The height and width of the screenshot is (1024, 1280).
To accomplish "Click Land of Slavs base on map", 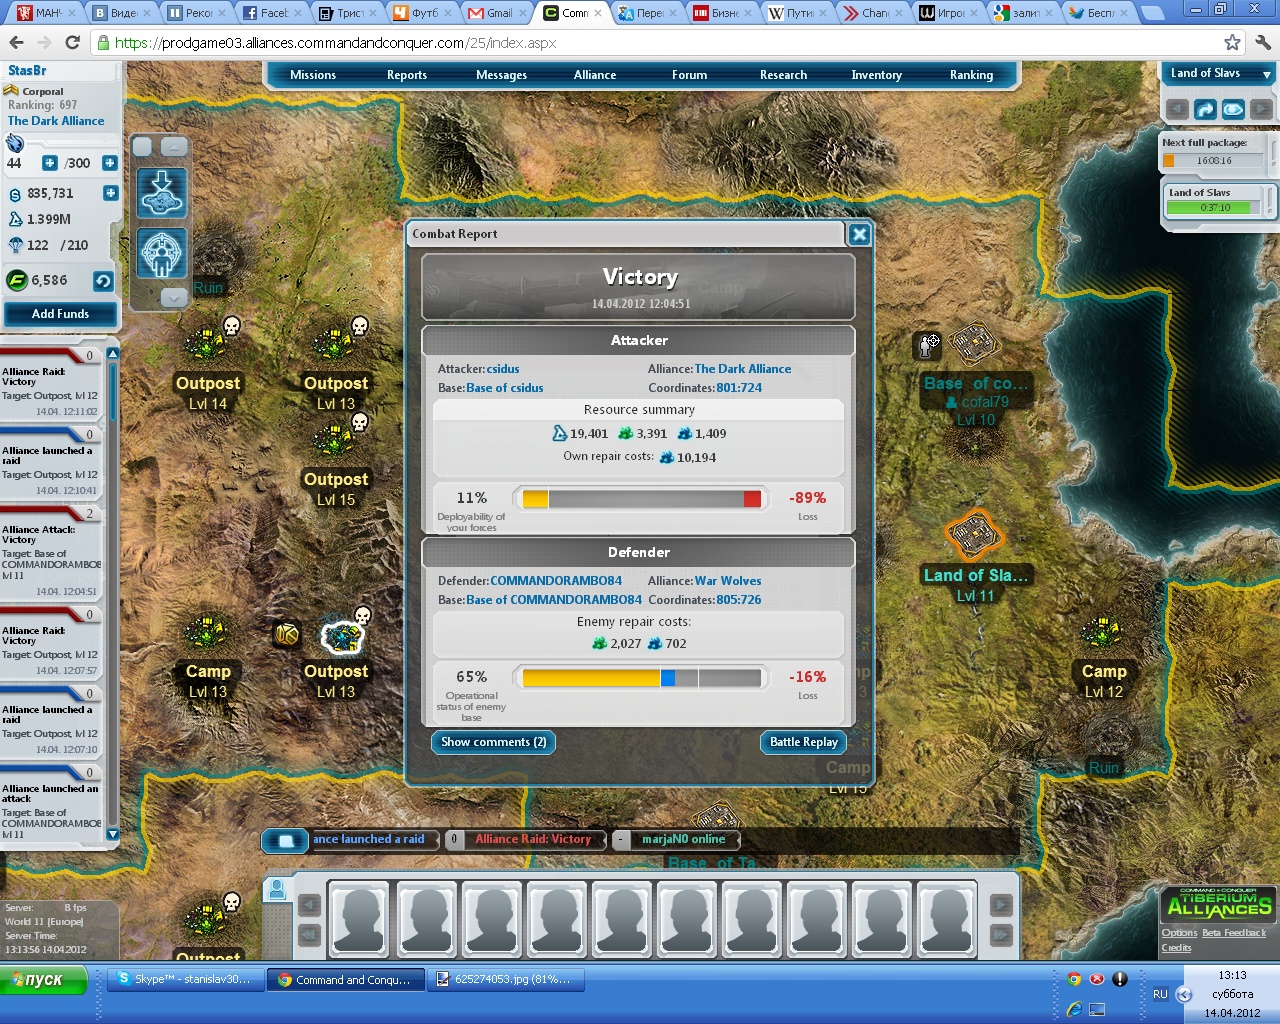I will 973,535.
